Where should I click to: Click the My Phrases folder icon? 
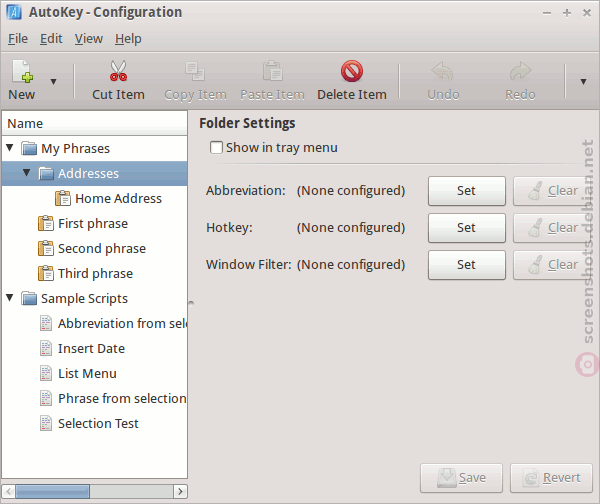pyautogui.click(x=29, y=148)
